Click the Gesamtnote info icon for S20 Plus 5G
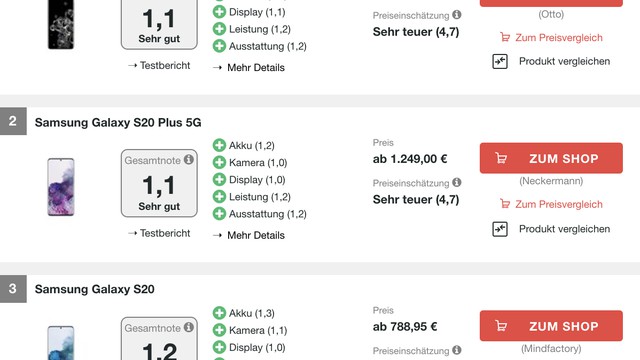The image size is (640, 360). coord(189,160)
